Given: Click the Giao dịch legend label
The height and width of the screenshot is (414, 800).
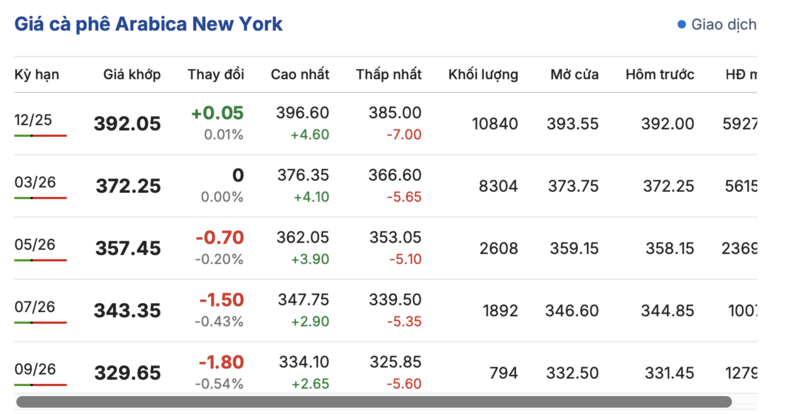Looking at the screenshot, I should pos(723,25).
